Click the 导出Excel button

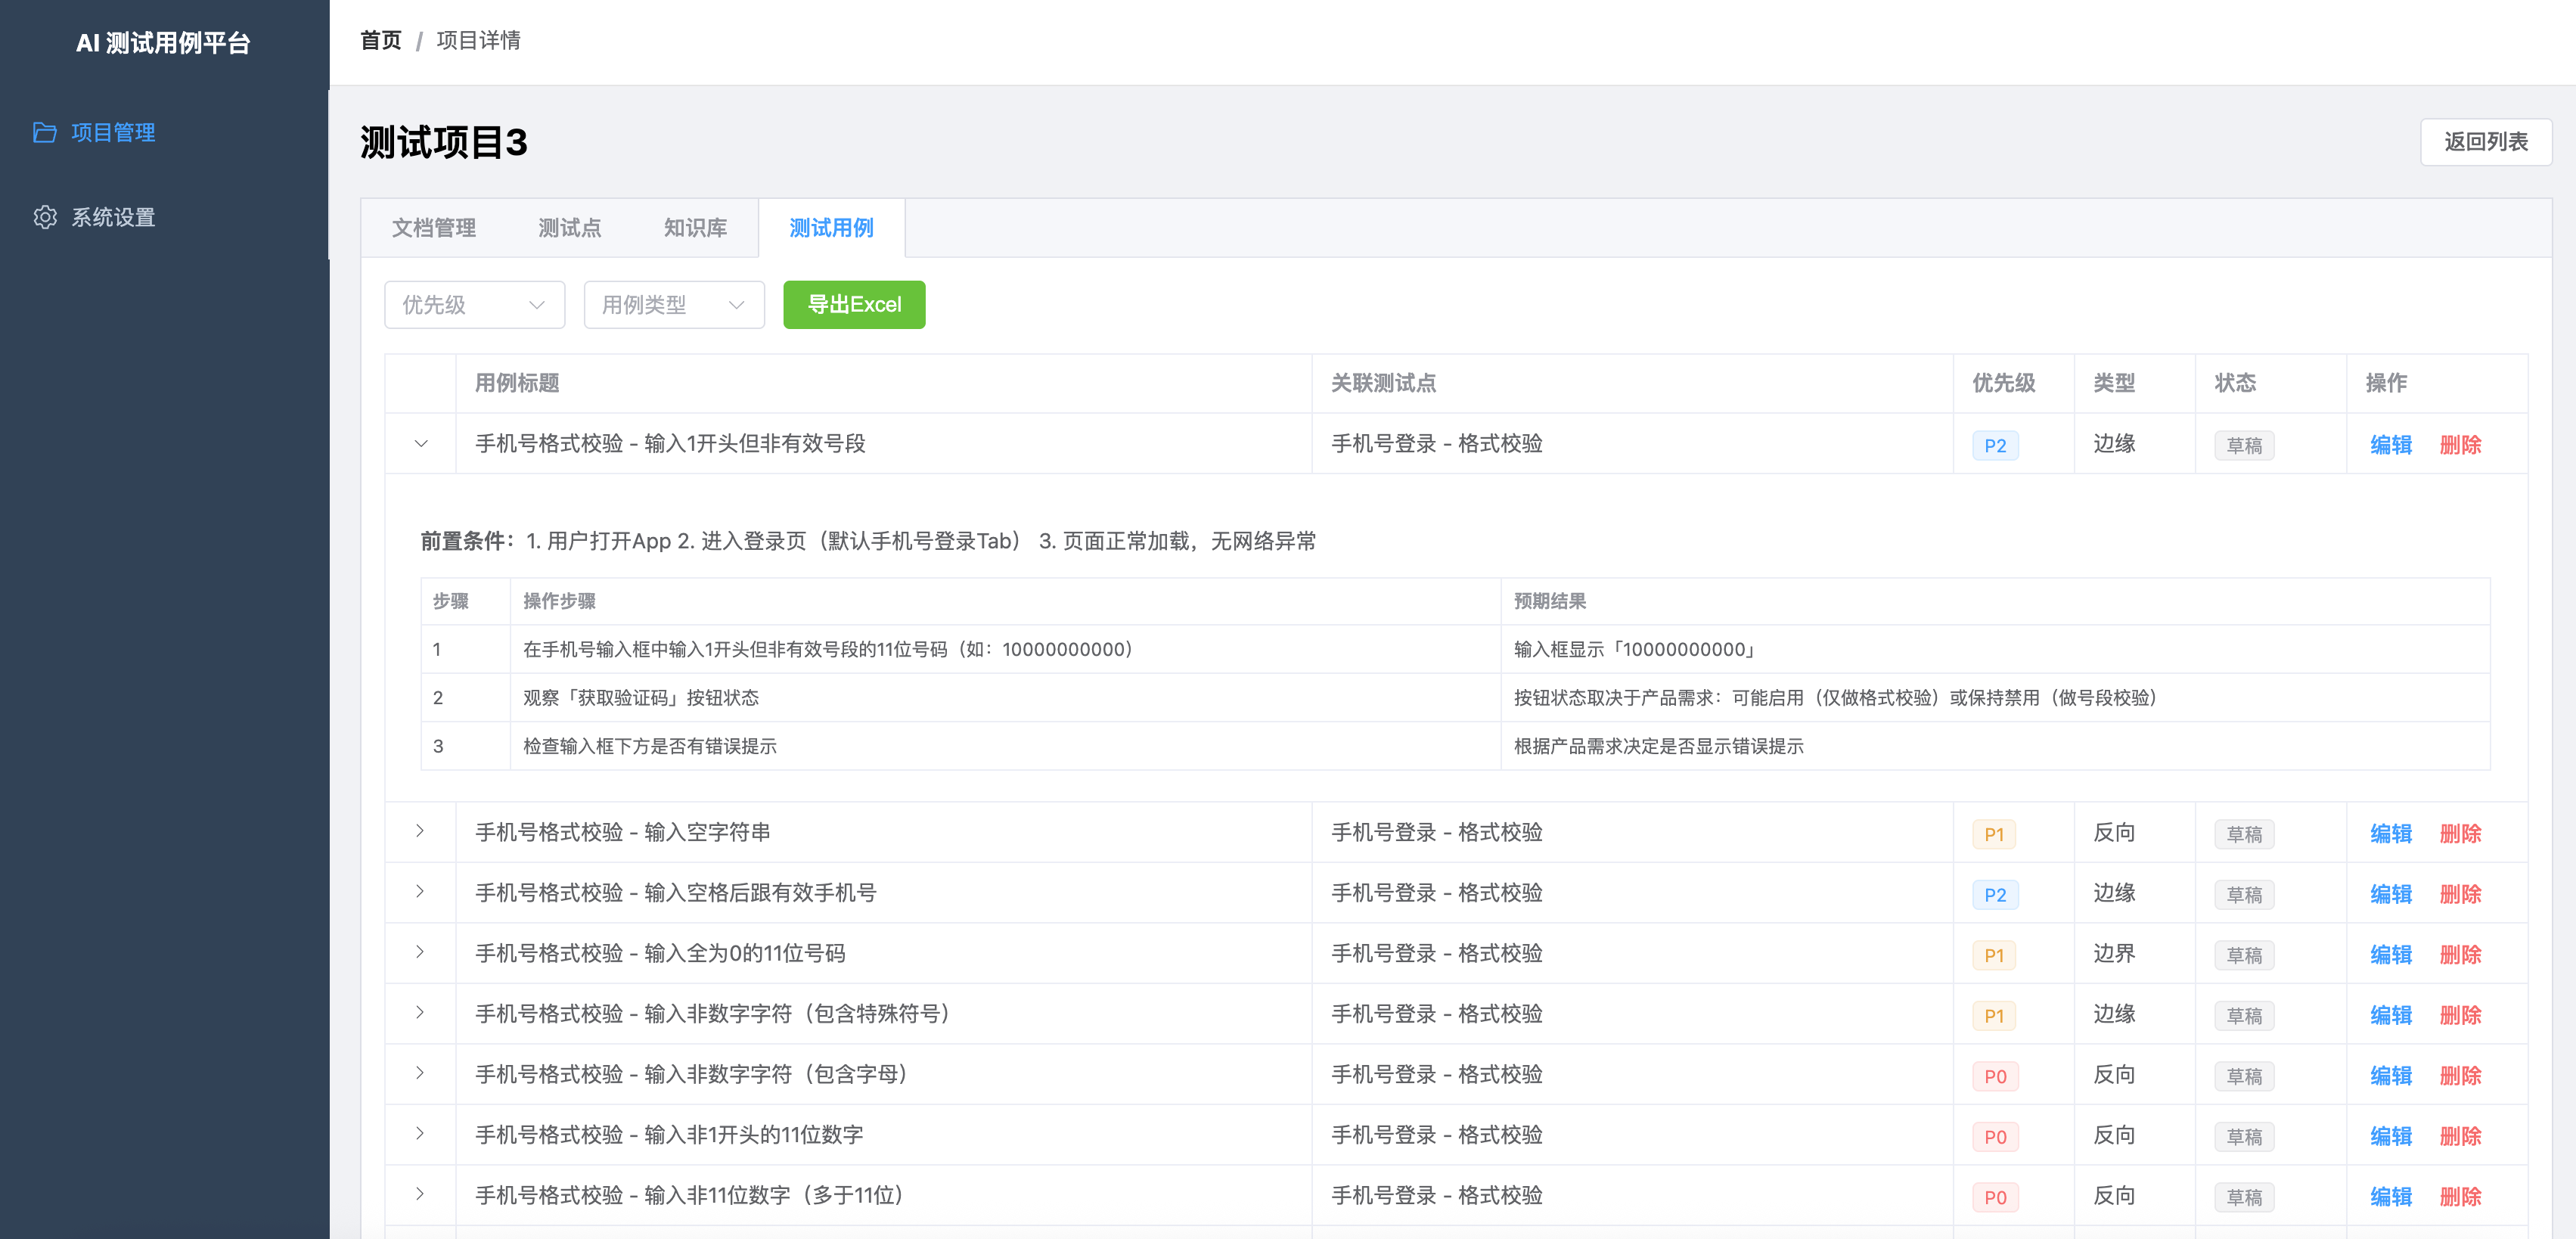853,305
